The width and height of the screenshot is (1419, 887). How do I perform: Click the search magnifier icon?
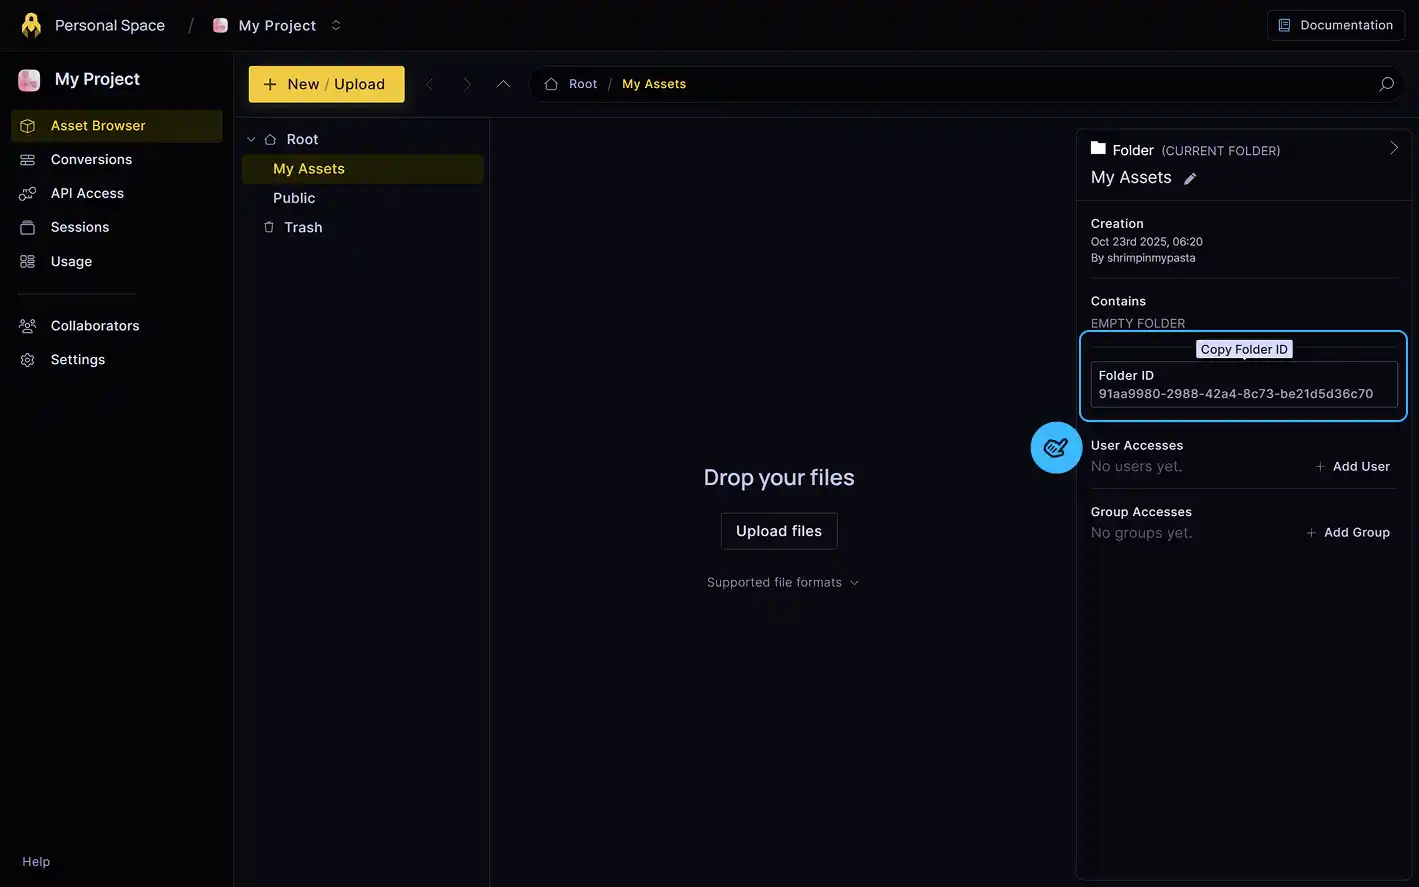1386,84
